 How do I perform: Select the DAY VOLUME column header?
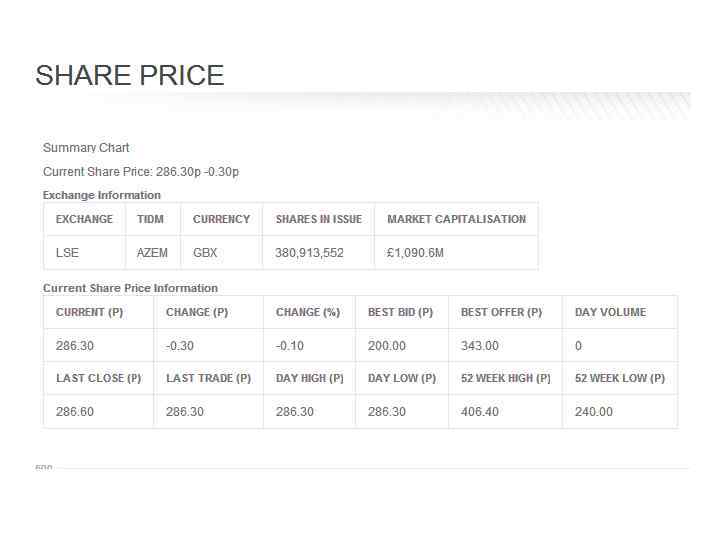coord(610,312)
